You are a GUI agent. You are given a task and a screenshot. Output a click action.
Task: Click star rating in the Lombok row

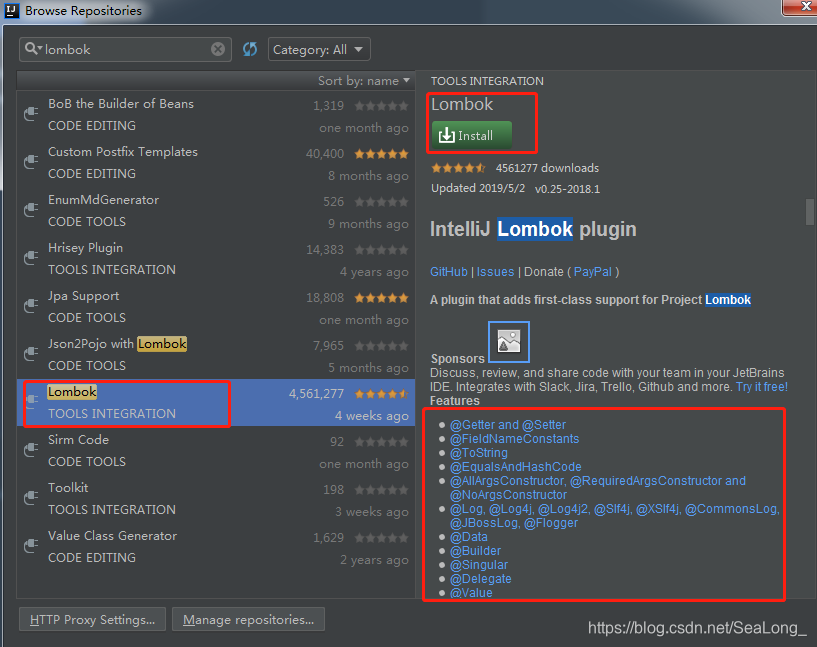[381, 394]
